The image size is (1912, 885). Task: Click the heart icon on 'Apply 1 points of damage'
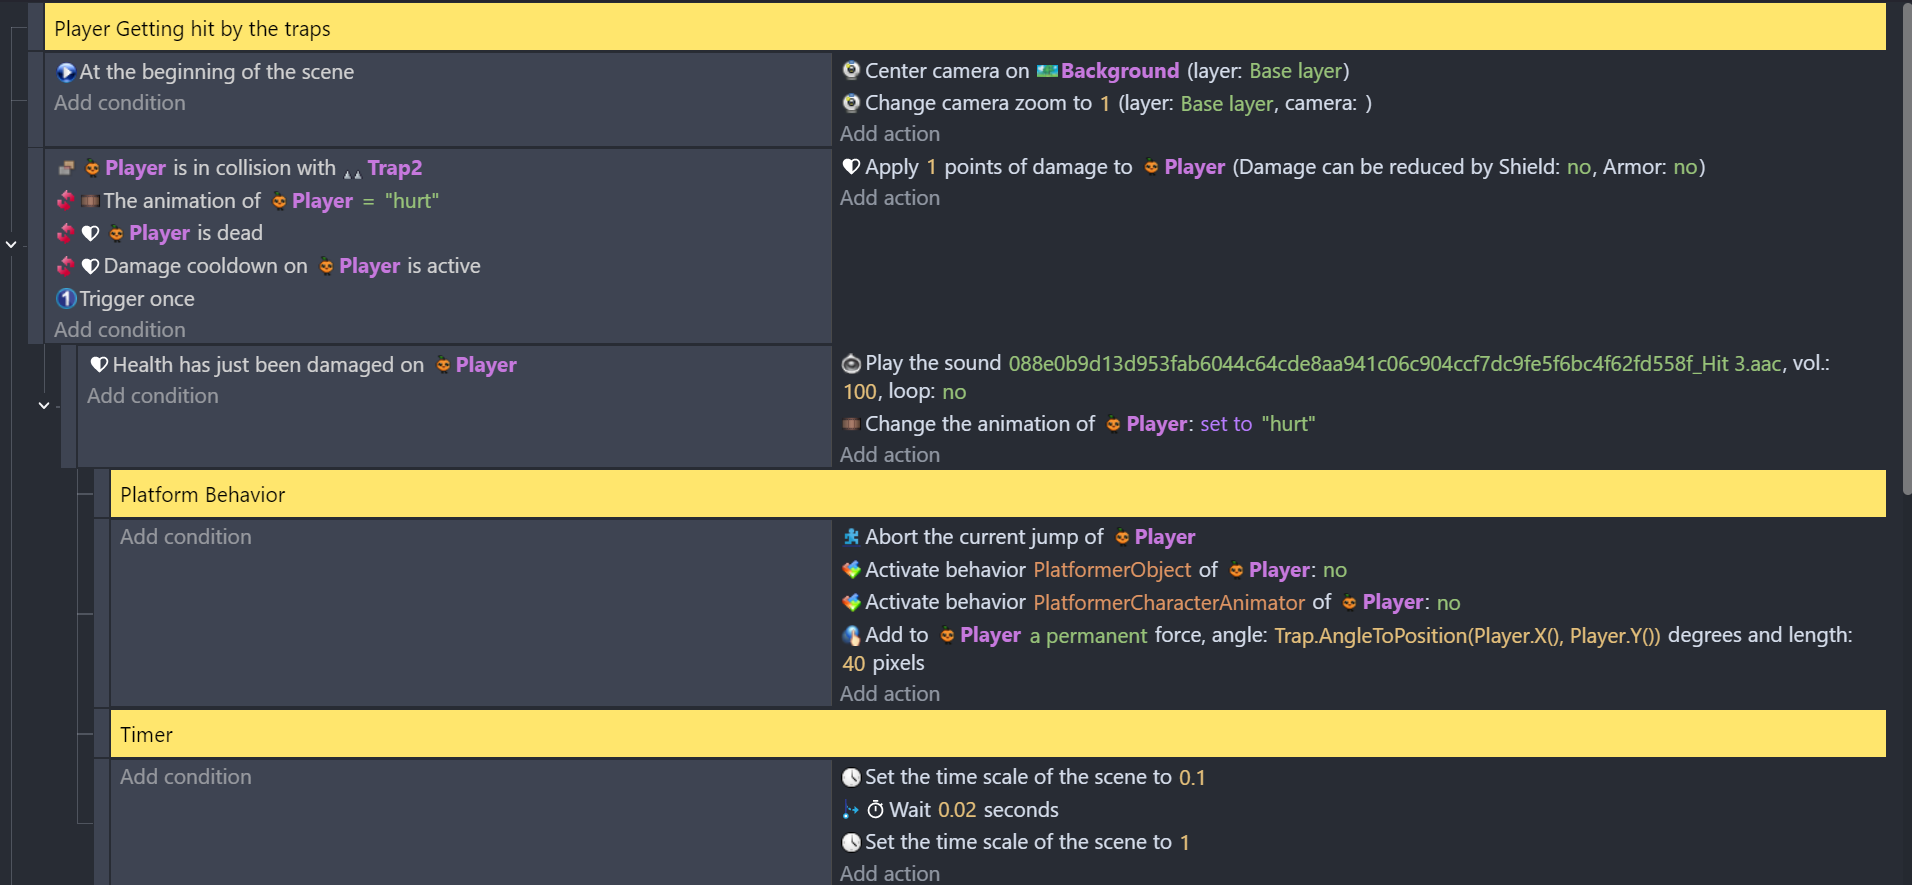851,167
